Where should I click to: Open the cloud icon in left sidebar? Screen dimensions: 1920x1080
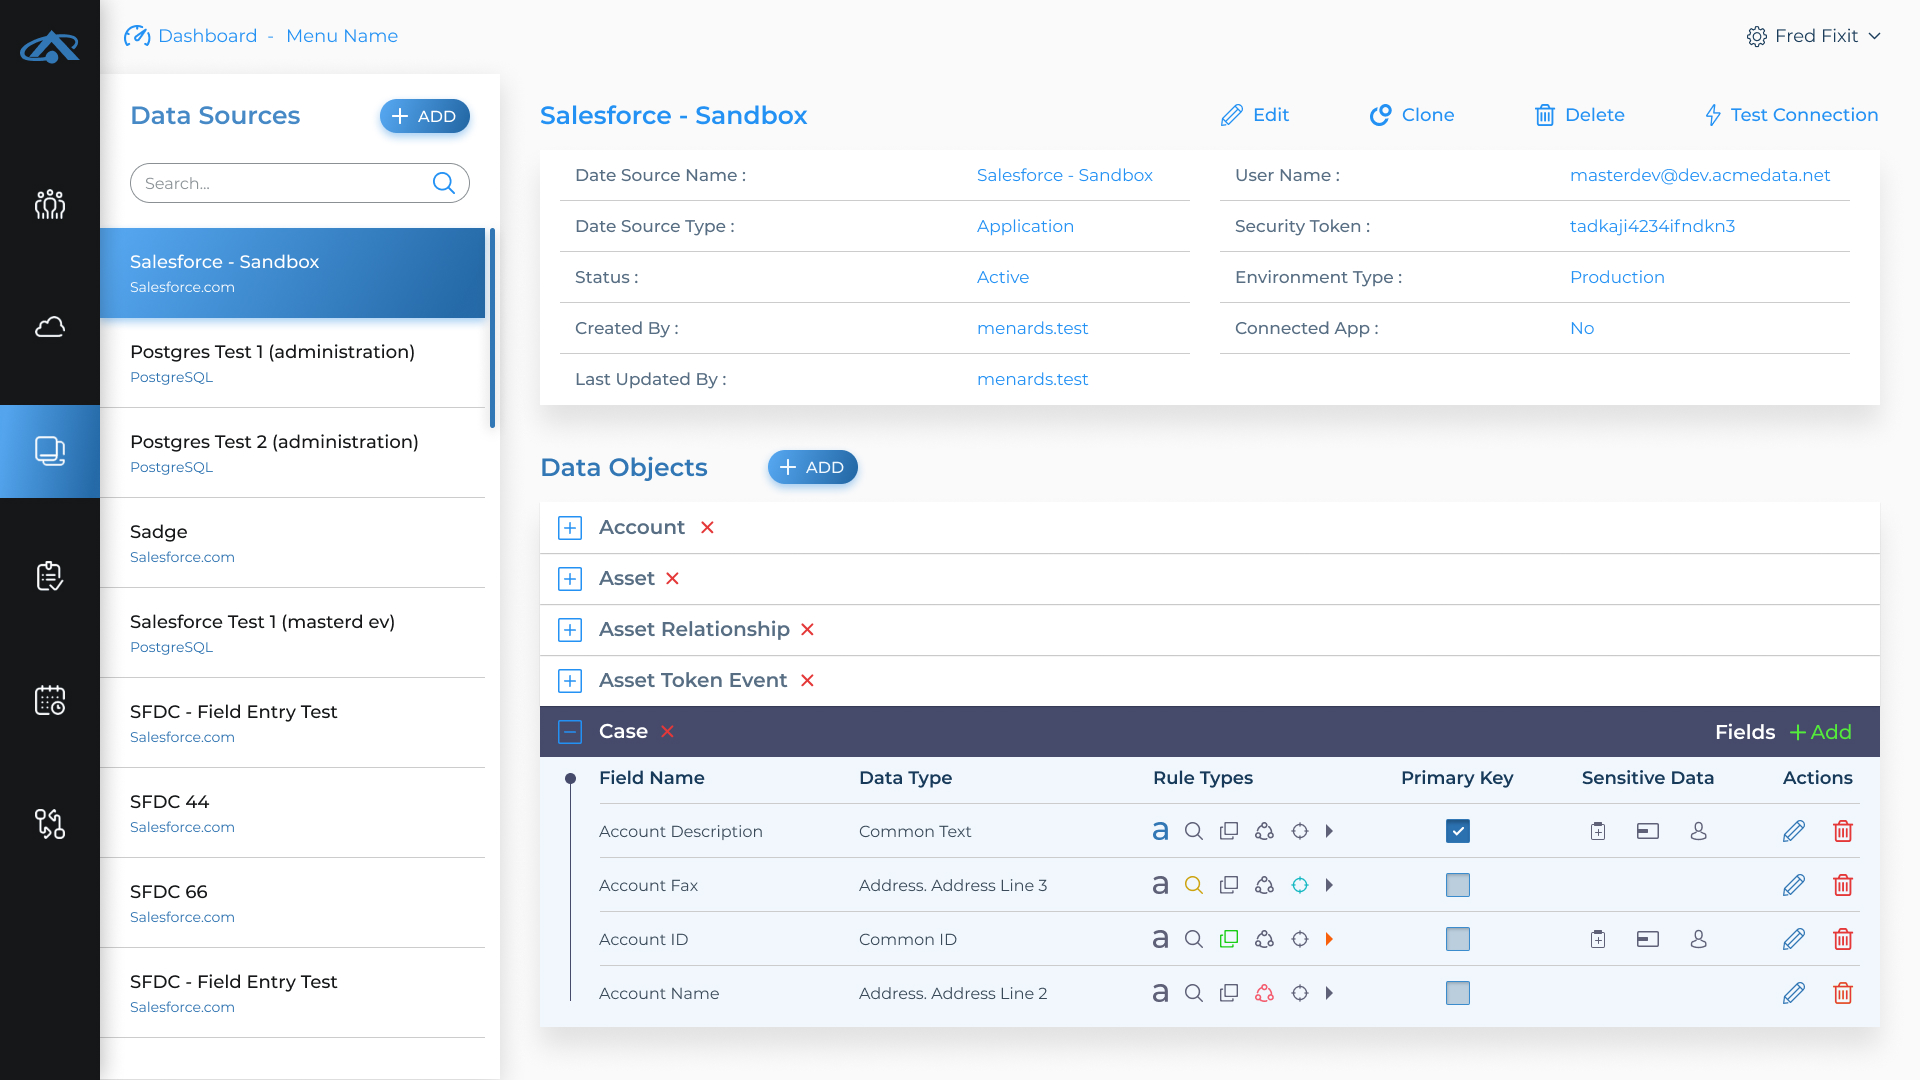pyautogui.click(x=50, y=327)
